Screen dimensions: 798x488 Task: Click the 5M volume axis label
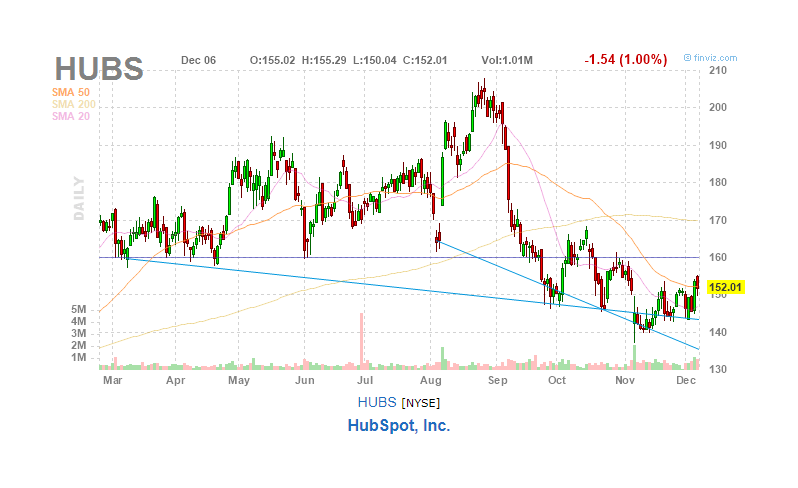pos(79,310)
